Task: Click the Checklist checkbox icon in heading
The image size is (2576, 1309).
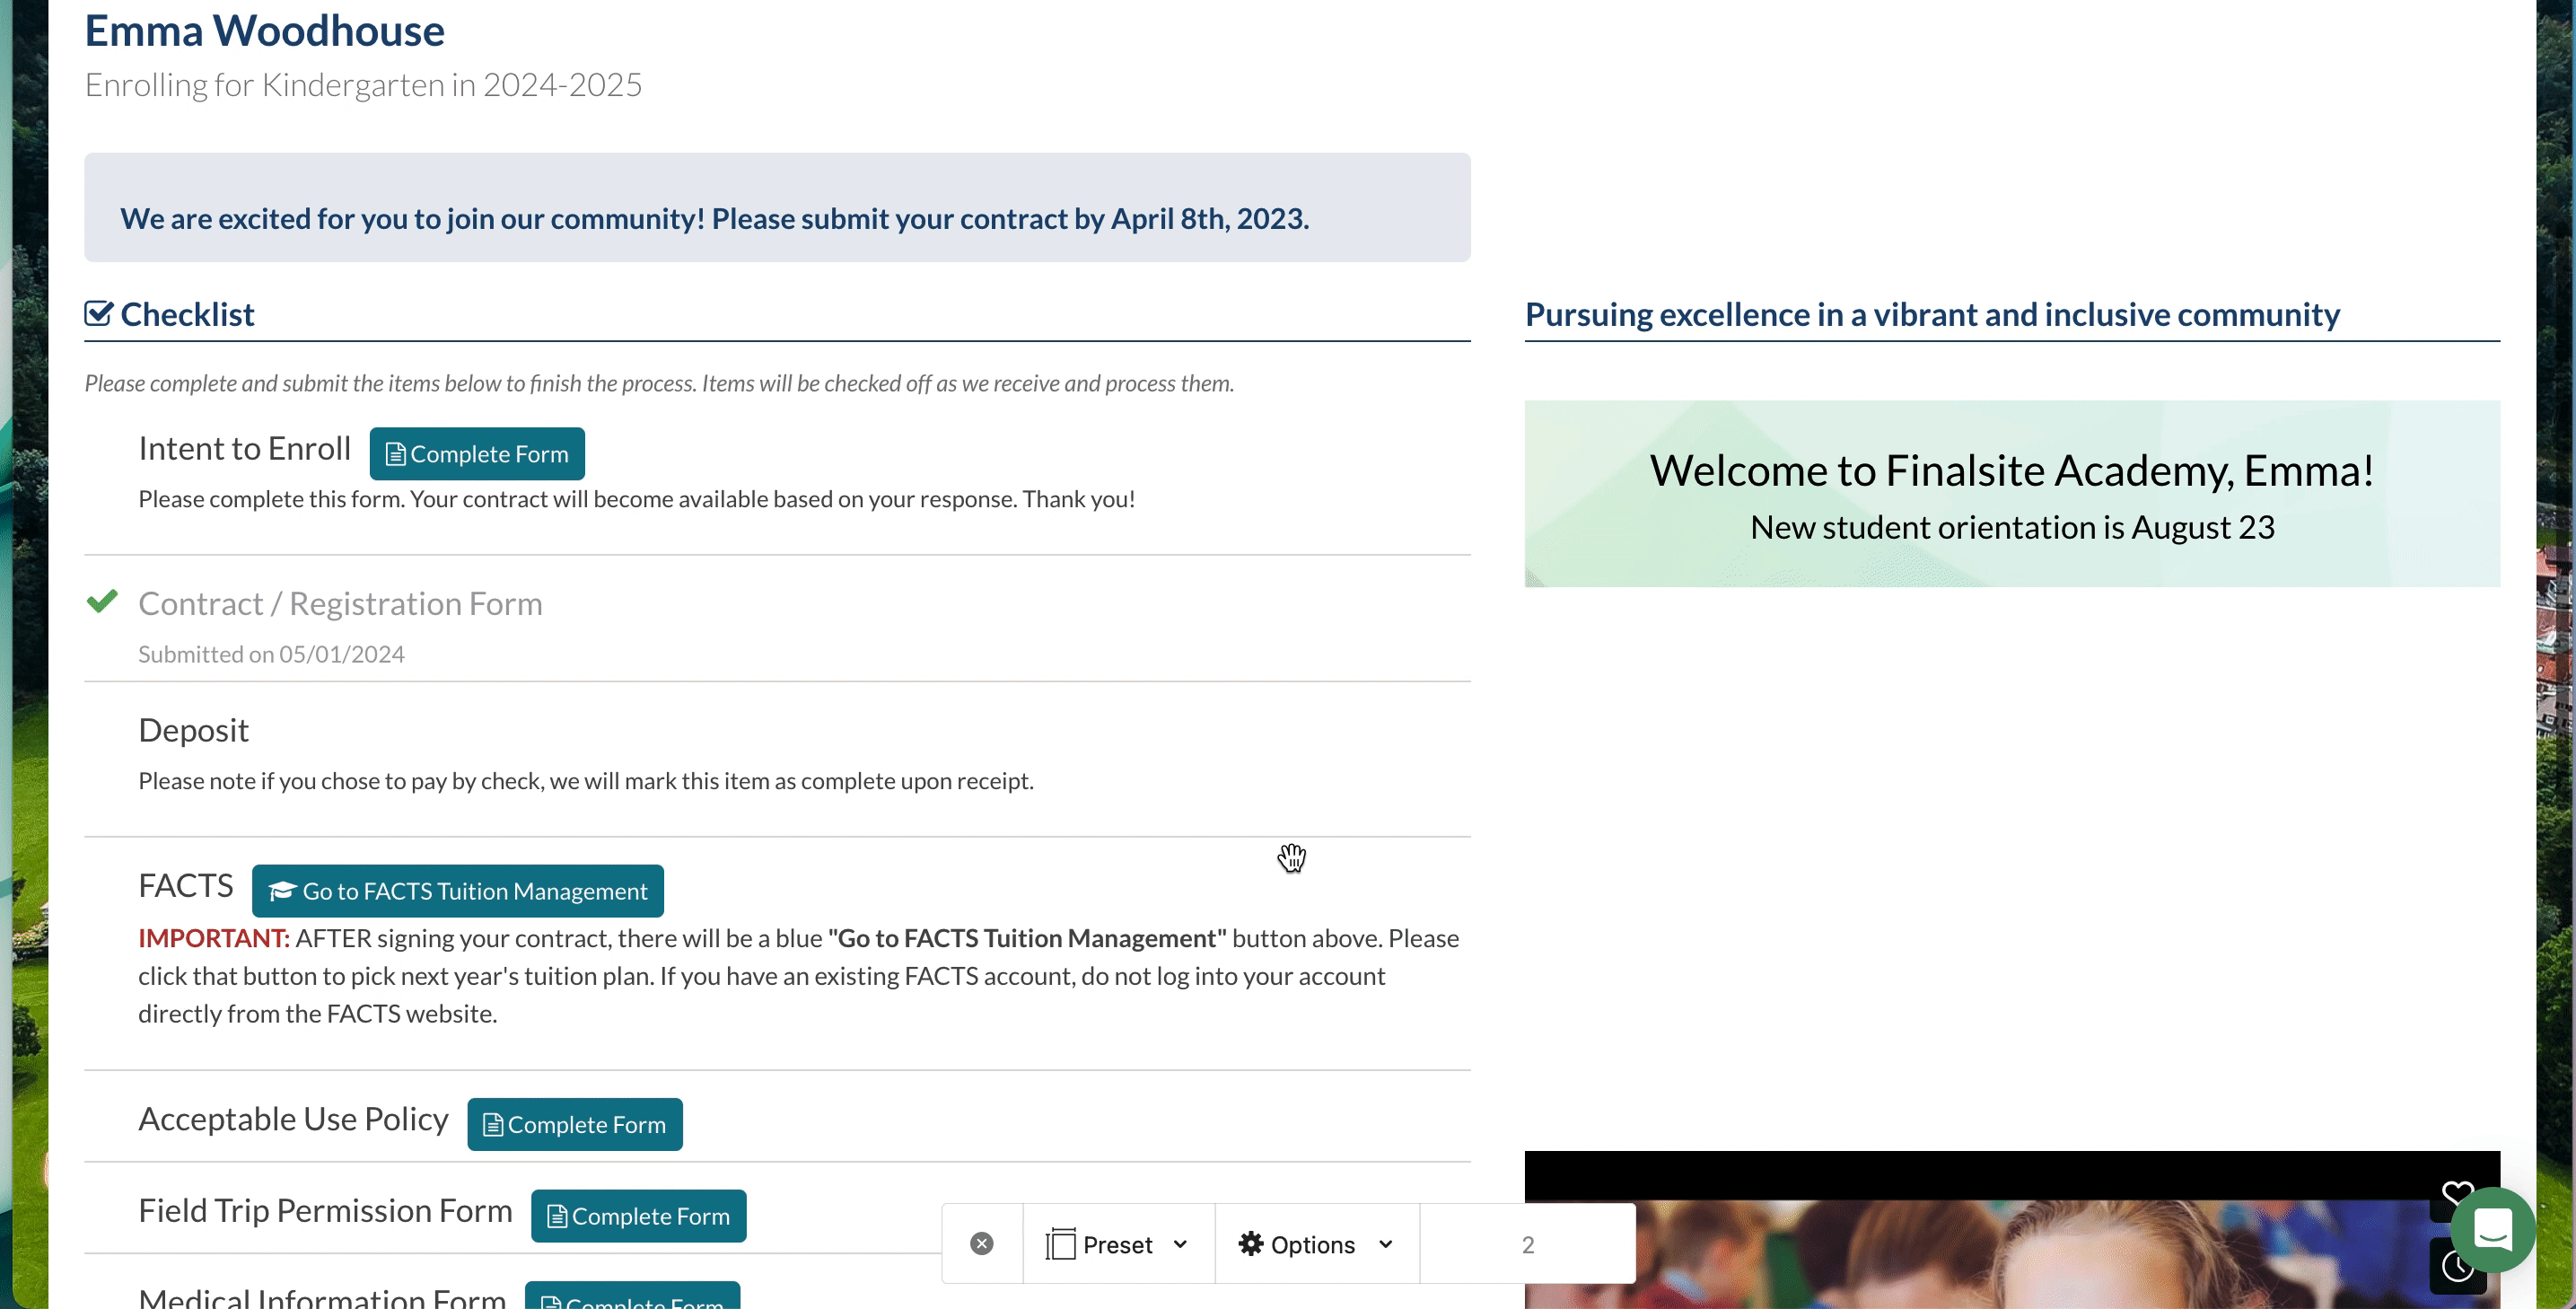Action: tap(98, 314)
